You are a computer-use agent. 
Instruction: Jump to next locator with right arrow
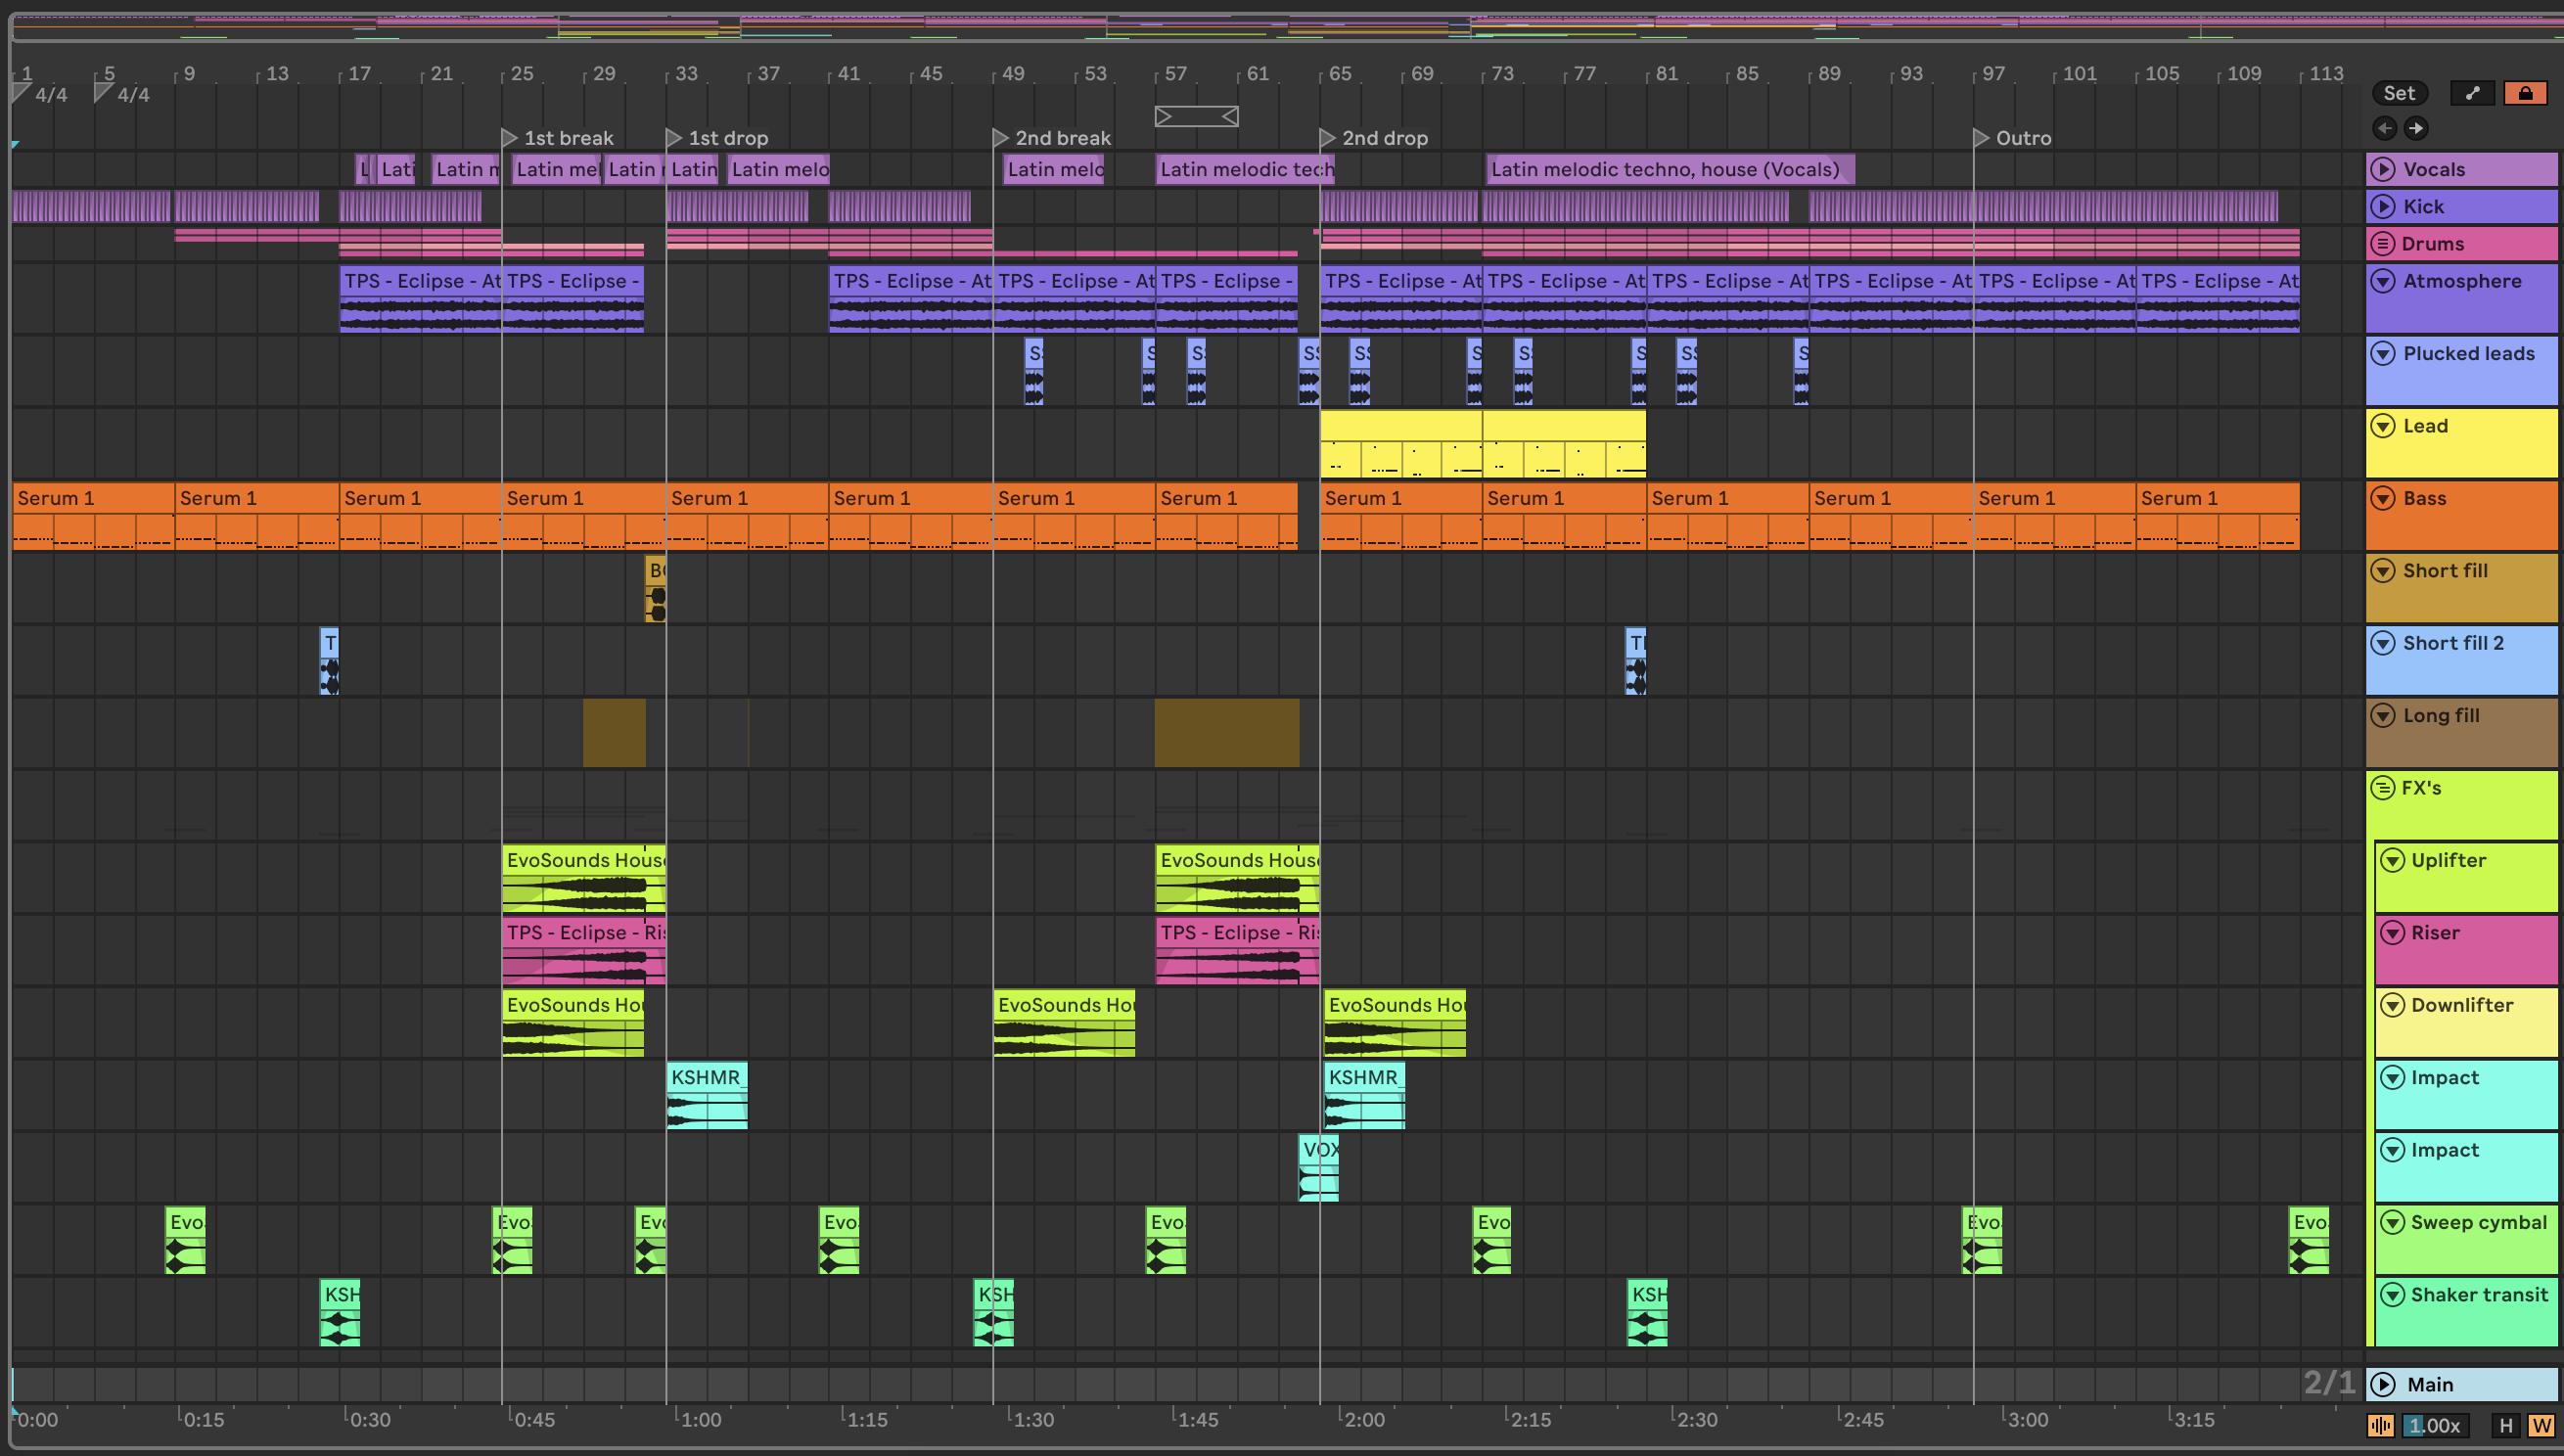click(2416, 128)
